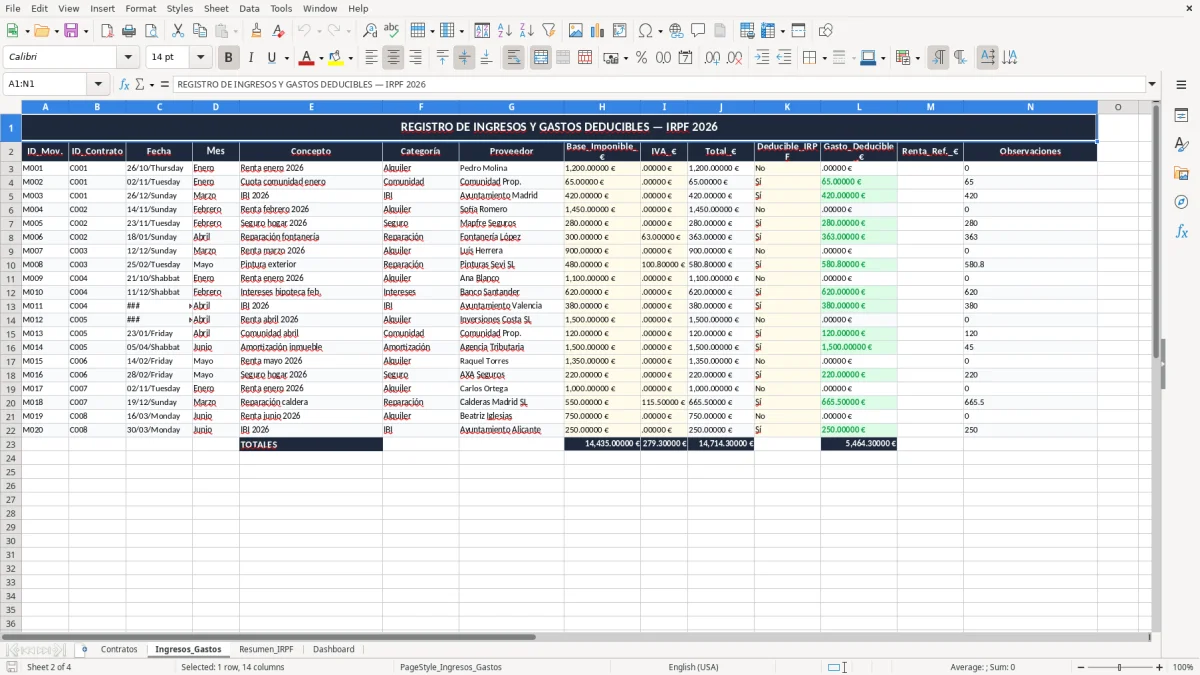Toggle Merge and Center Cells

coord(540,58)
